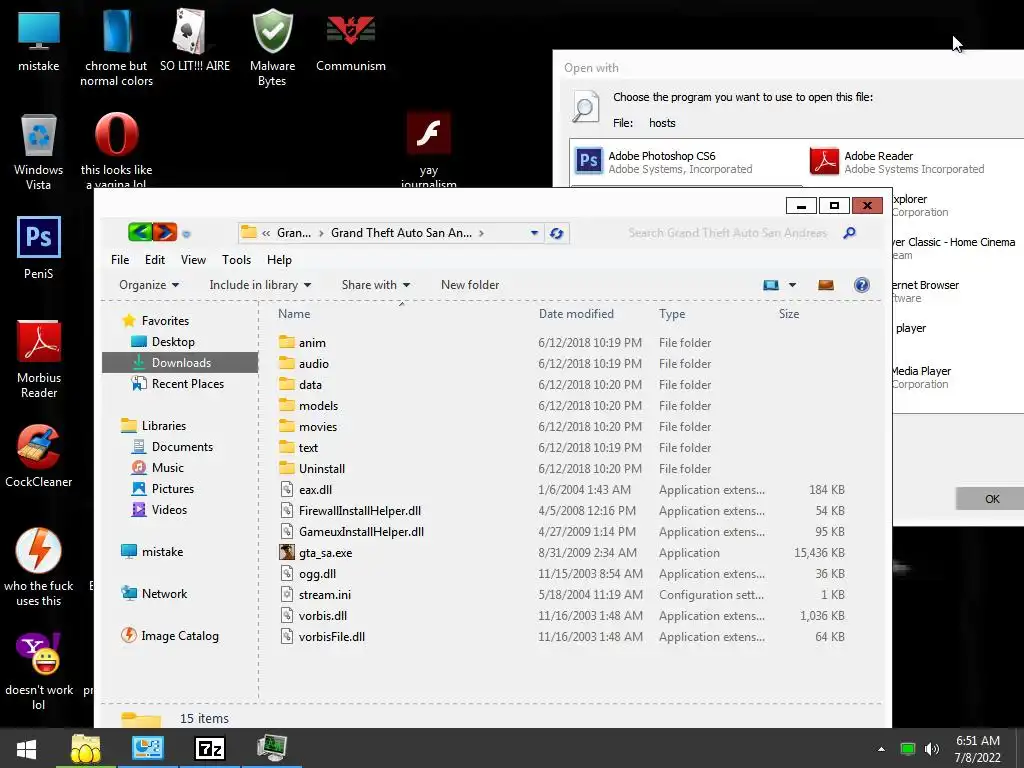
Task: Sort by the Date modified column header
Action: pos(576,314)
